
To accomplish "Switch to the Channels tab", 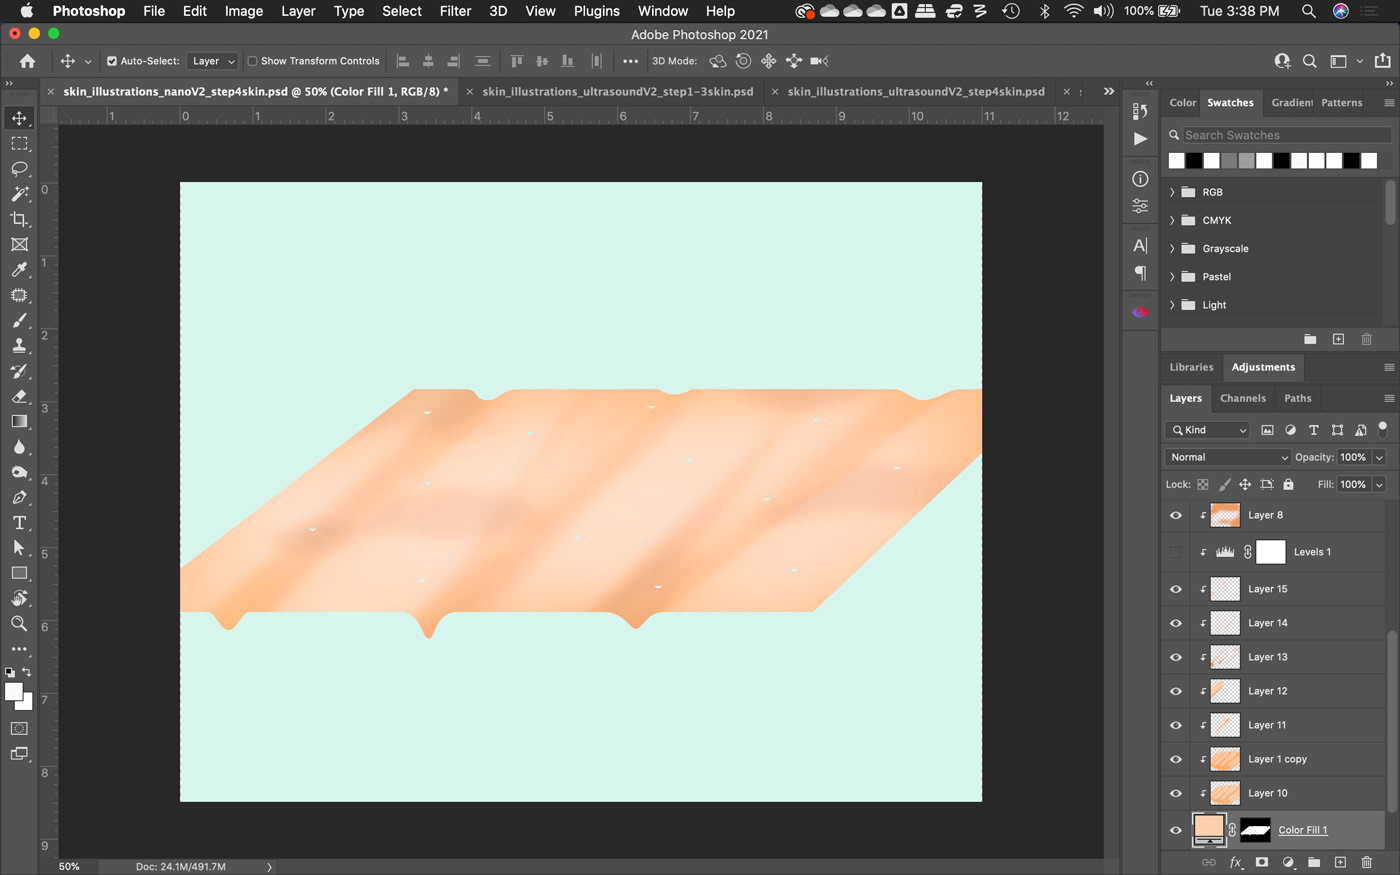I will point(1243,398).
